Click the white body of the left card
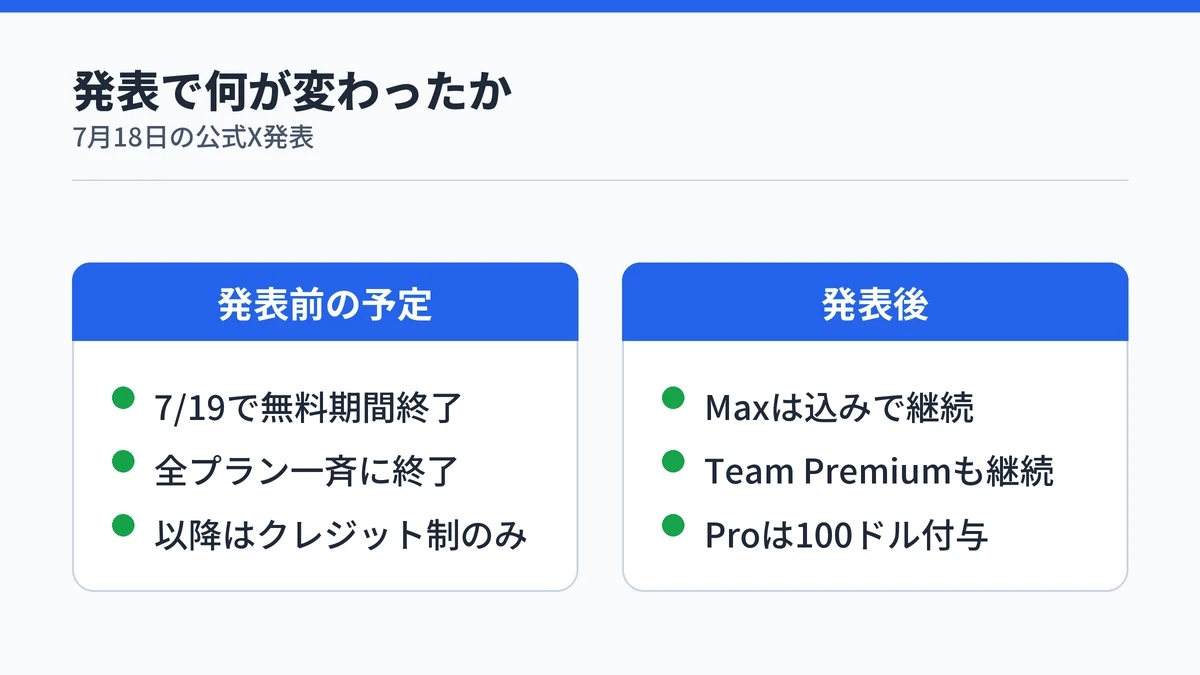 click(325, 465)
